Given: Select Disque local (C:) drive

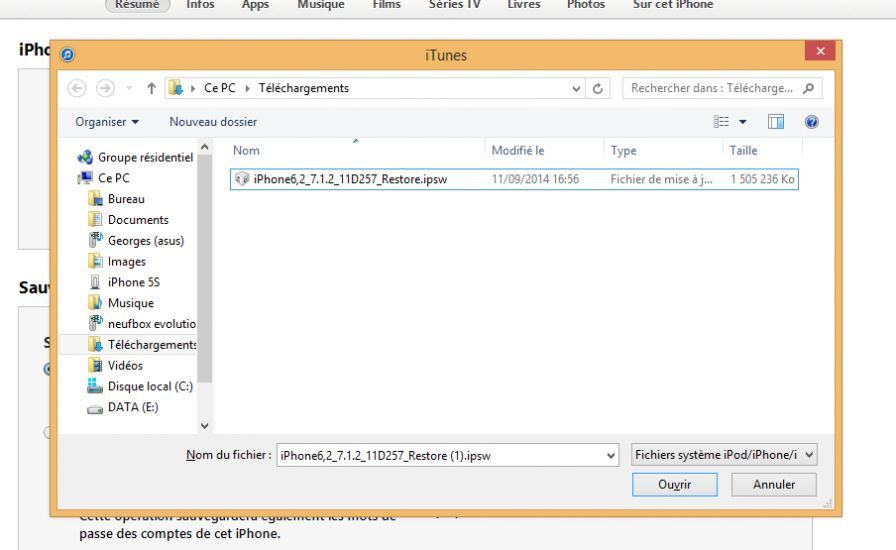Looking at the screenshot, I should (x=141, y=386).
